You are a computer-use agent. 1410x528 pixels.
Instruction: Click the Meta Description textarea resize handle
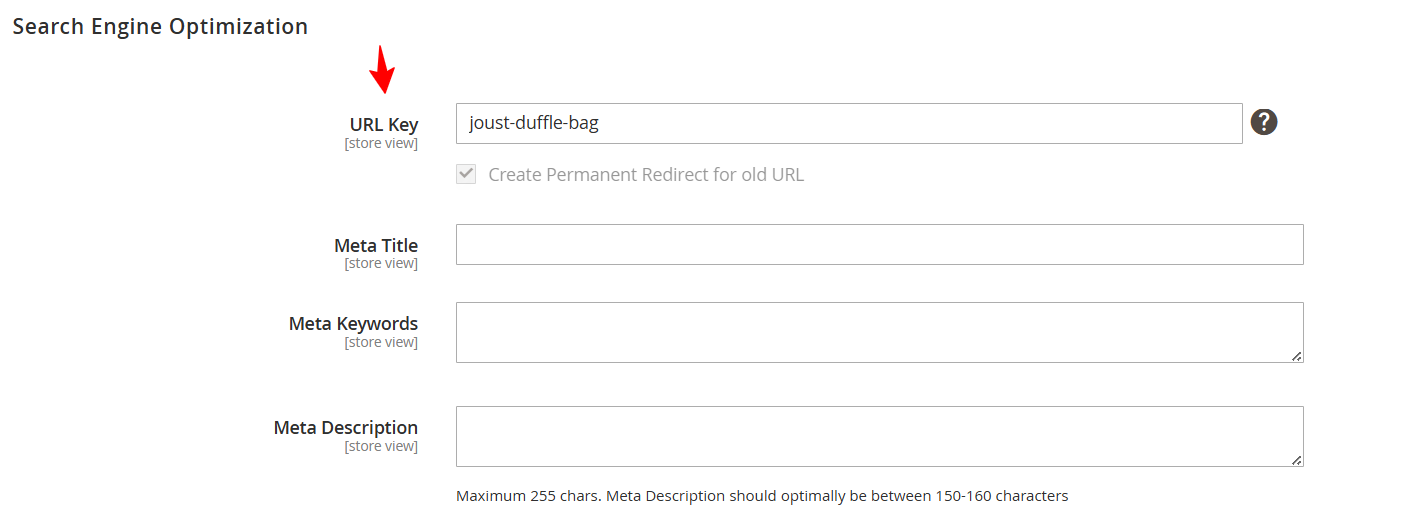point(1296,459)
